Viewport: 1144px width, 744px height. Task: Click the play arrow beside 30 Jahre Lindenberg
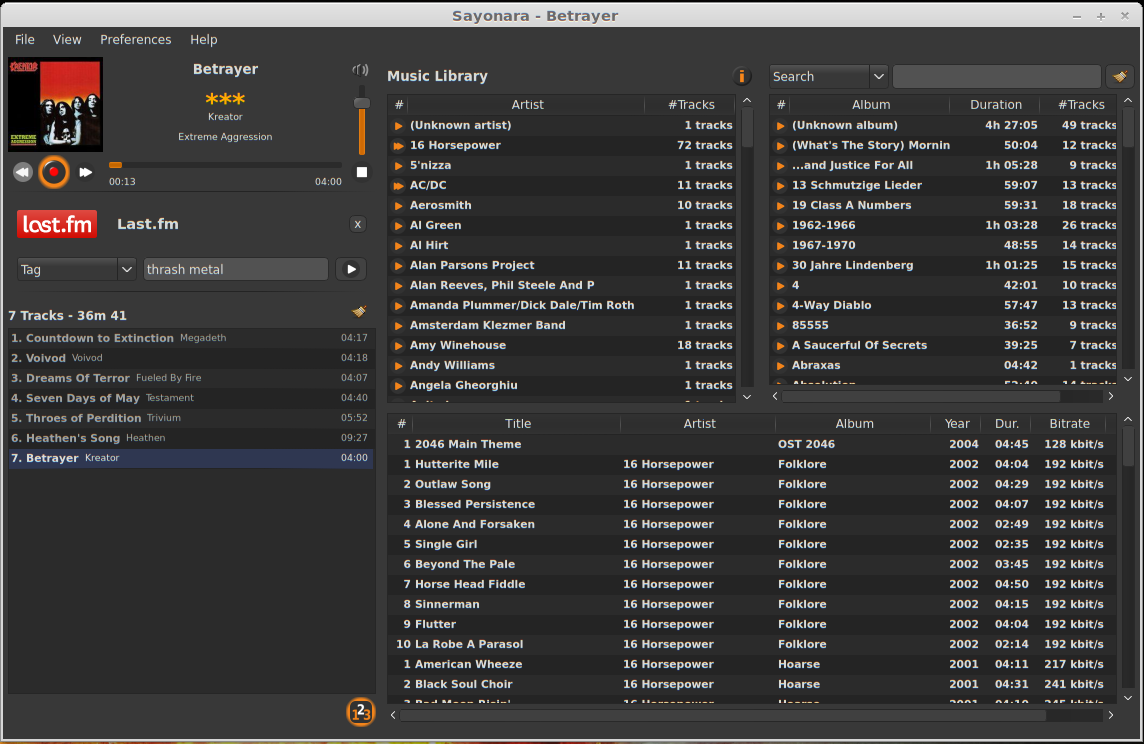click(x=781, y=266)
